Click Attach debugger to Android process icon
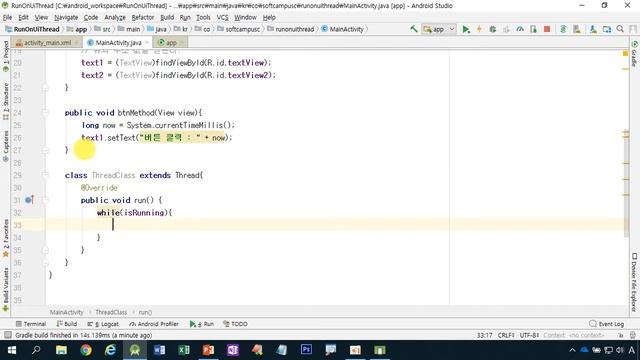Viewport: 640px width, 360px height. [x=533, y=29]
